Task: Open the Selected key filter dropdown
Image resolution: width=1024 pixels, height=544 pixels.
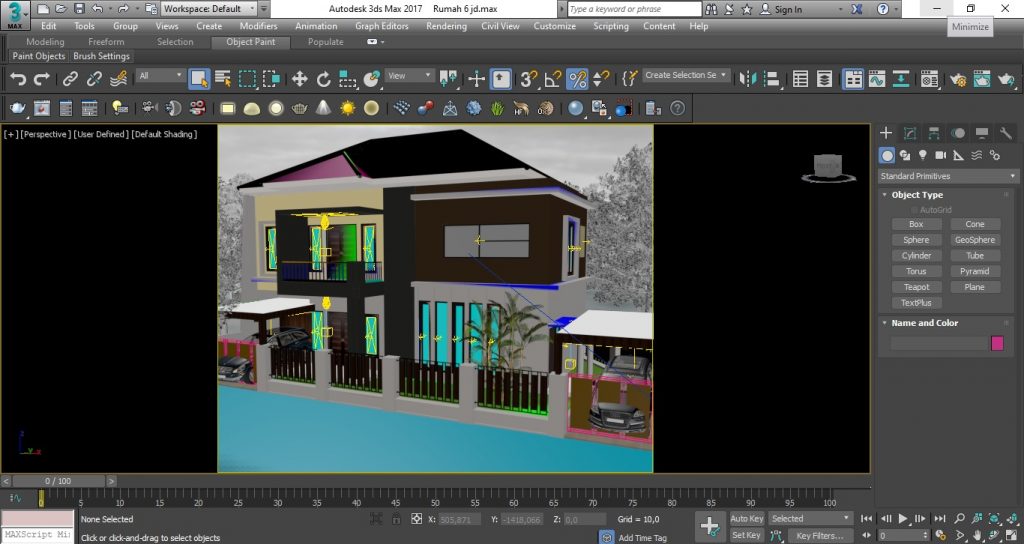Action: [810, 519]
